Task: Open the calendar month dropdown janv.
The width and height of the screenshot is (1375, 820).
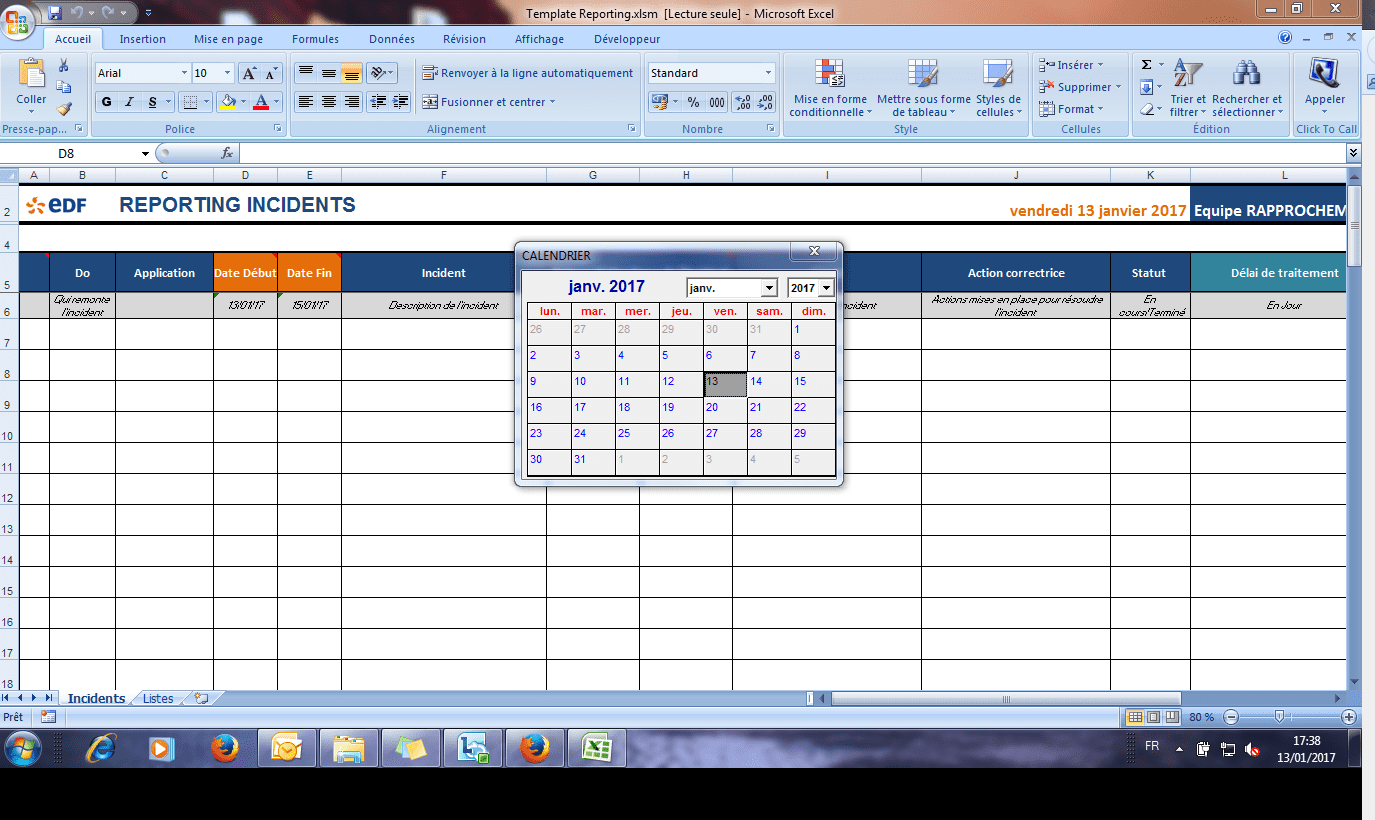Action: click(x=768, y=288)
